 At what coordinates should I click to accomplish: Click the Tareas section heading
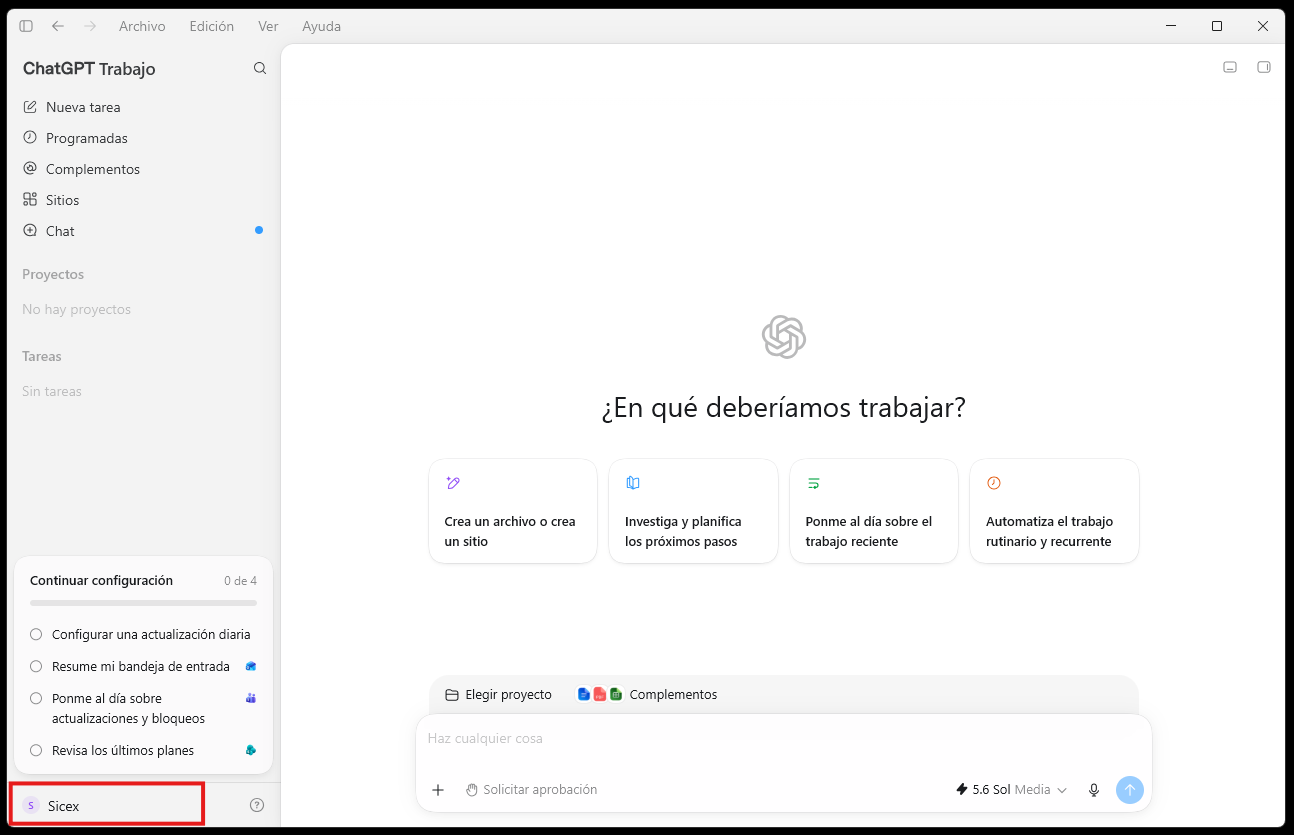pyautogui.click(x=42, y=356)
